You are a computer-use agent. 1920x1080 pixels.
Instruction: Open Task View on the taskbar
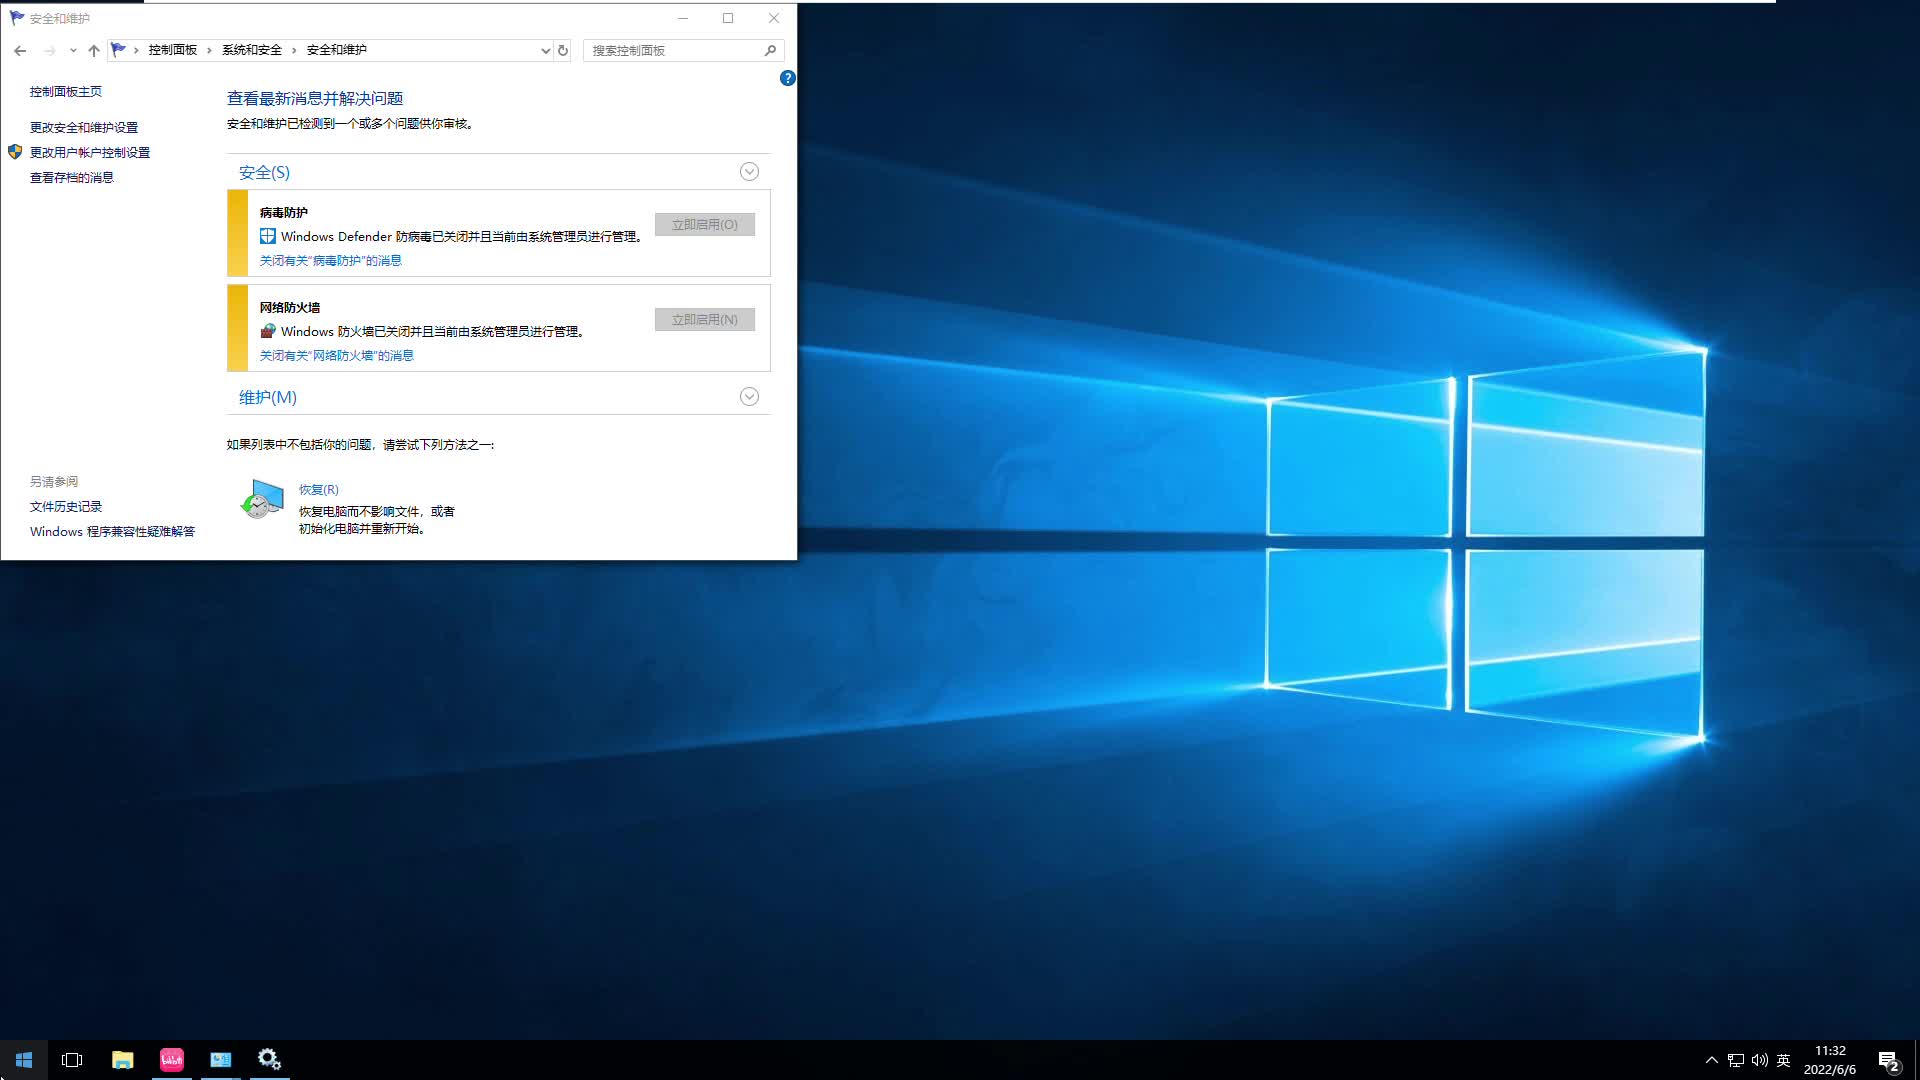click(x=72, y=1060)
